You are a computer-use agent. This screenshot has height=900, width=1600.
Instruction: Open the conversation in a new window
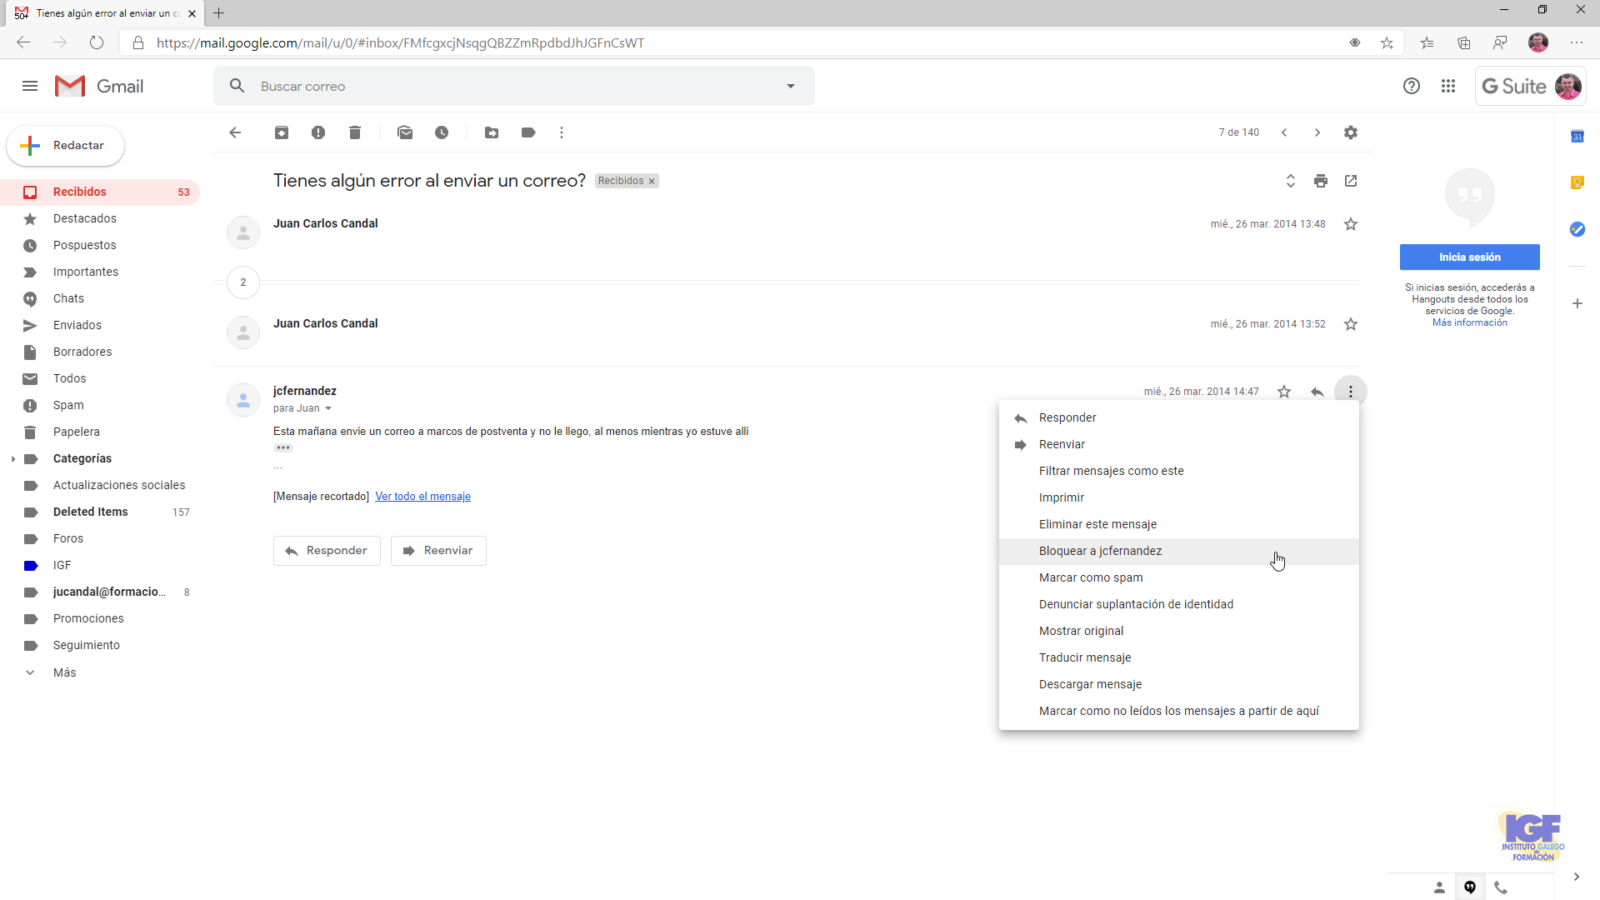[x=1351, y=181]
